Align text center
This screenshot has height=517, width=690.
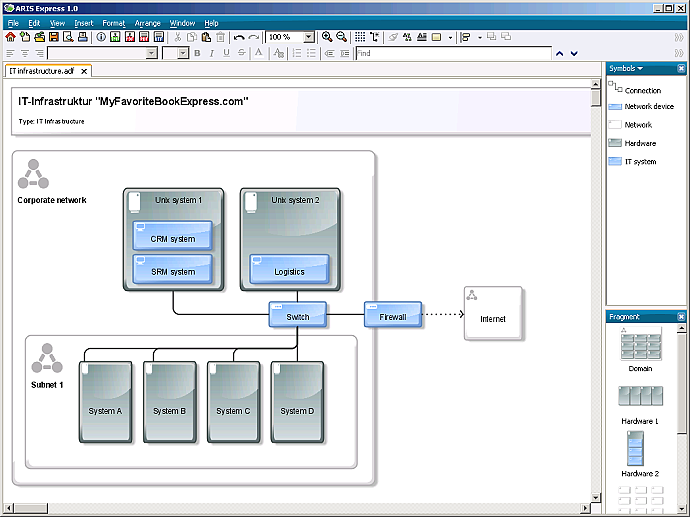pyautogui.click(x=25, y=53)
